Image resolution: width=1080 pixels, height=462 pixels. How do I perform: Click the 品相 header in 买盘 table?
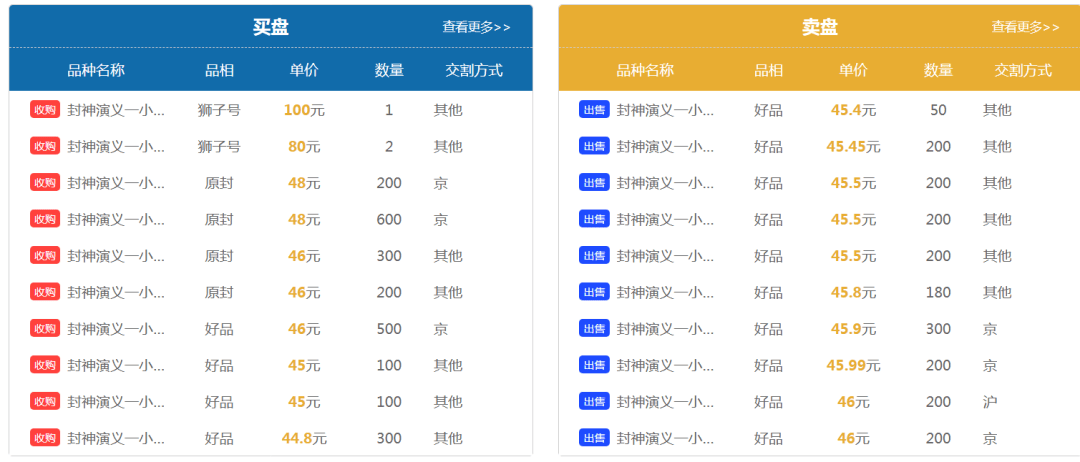219,70
